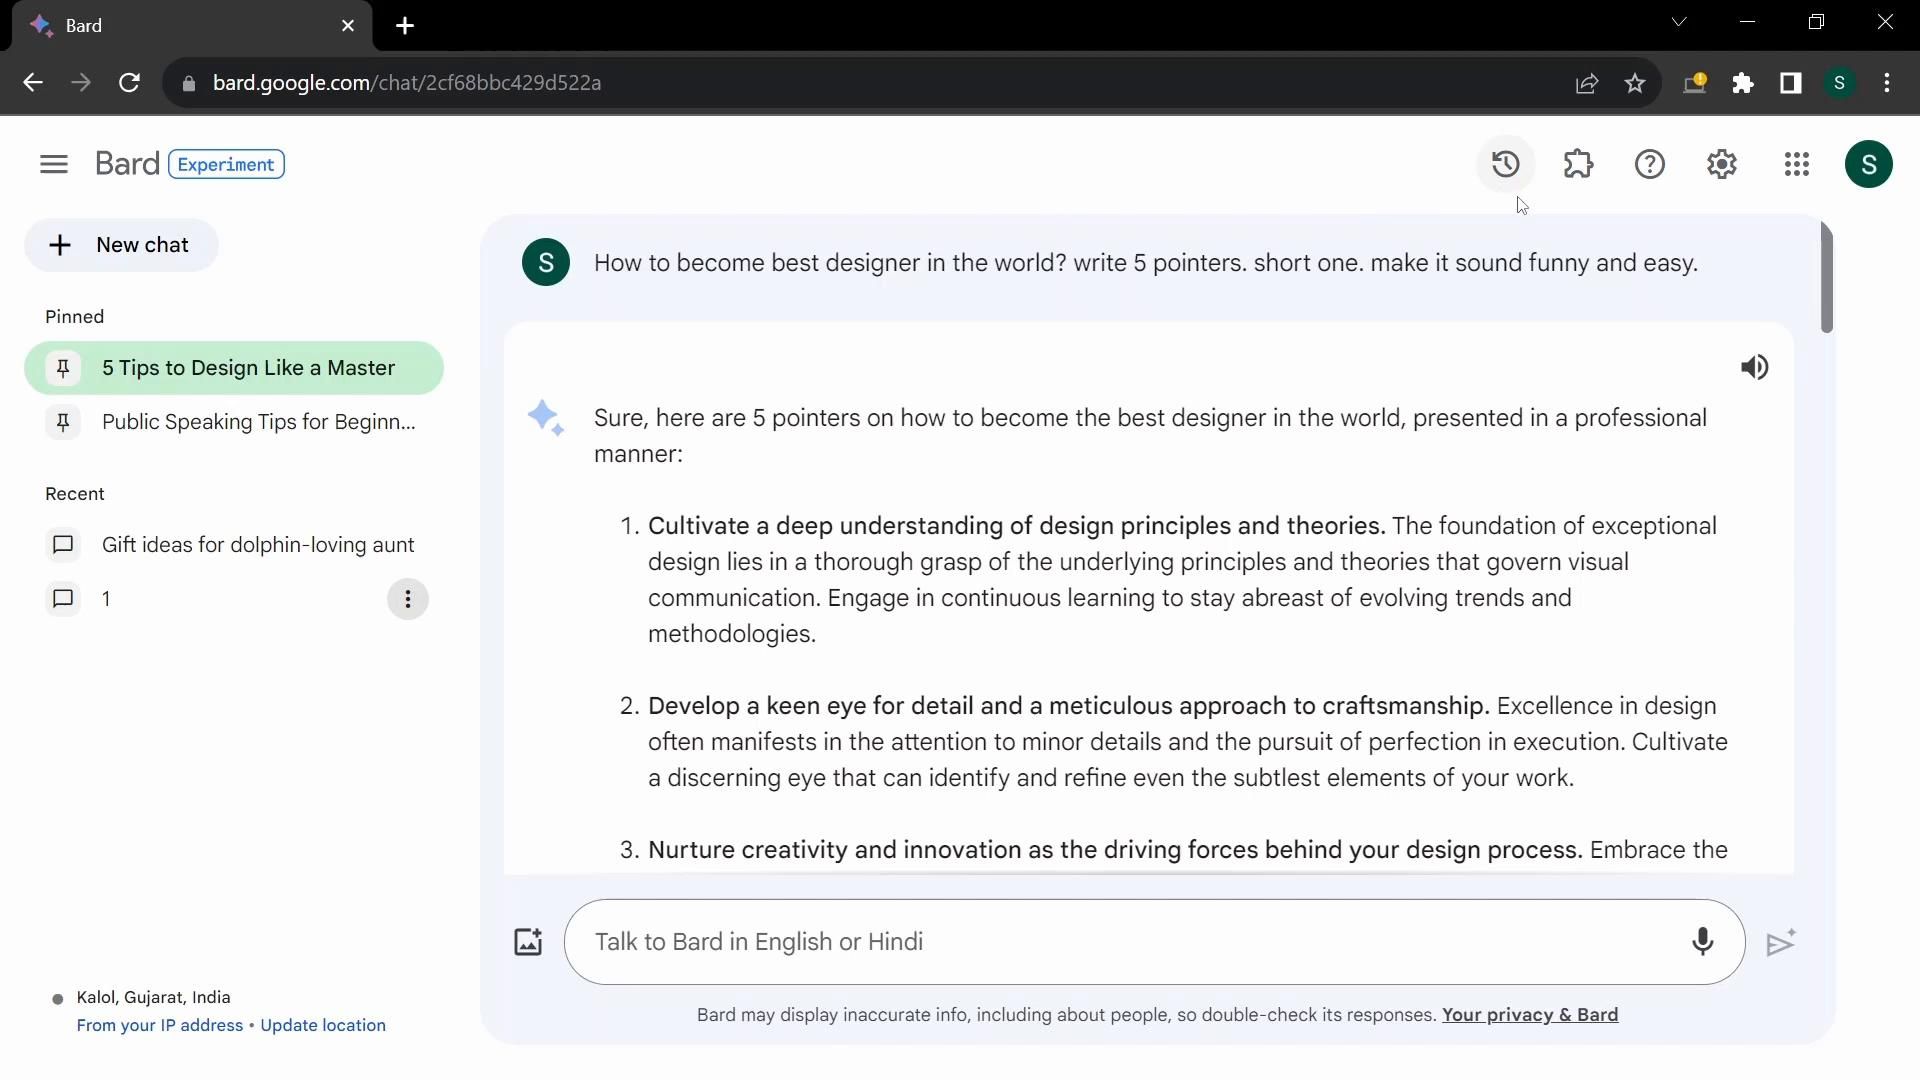
Task: Start a New chat
Action: coord(121,245)
